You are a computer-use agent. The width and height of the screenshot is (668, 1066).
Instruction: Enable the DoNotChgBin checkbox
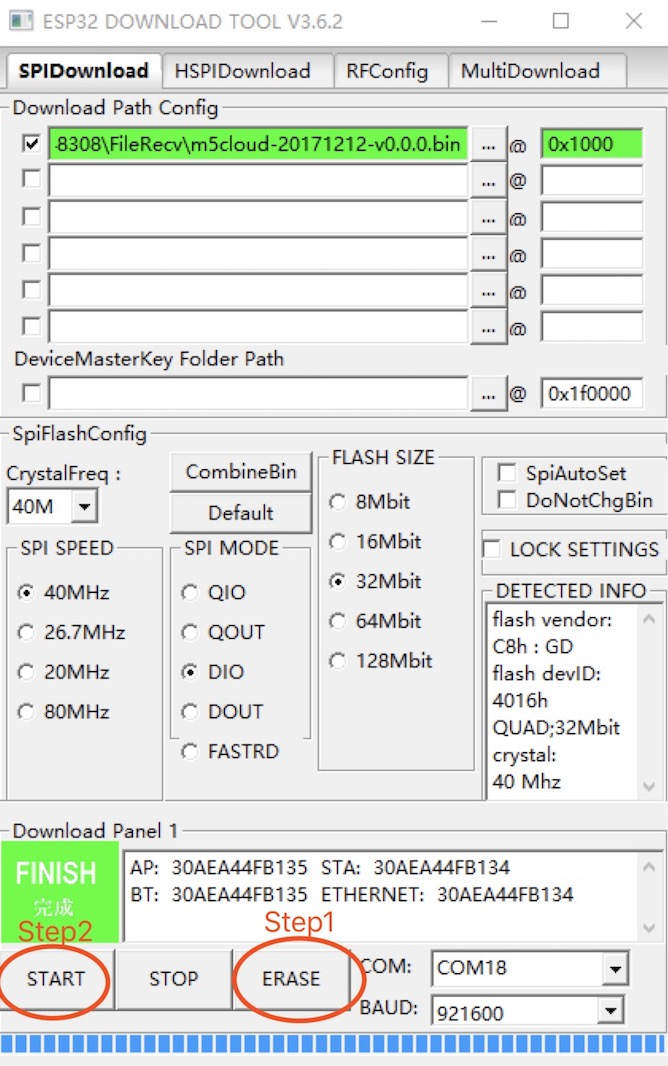pyautogui.click(x=506, y=500)
